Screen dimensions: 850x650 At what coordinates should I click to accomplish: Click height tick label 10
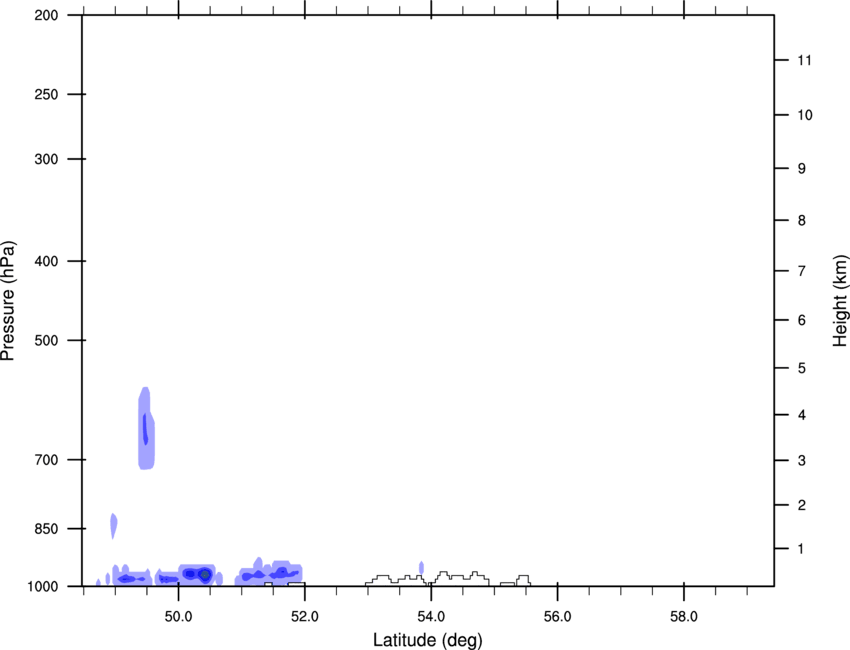[804, 115]
